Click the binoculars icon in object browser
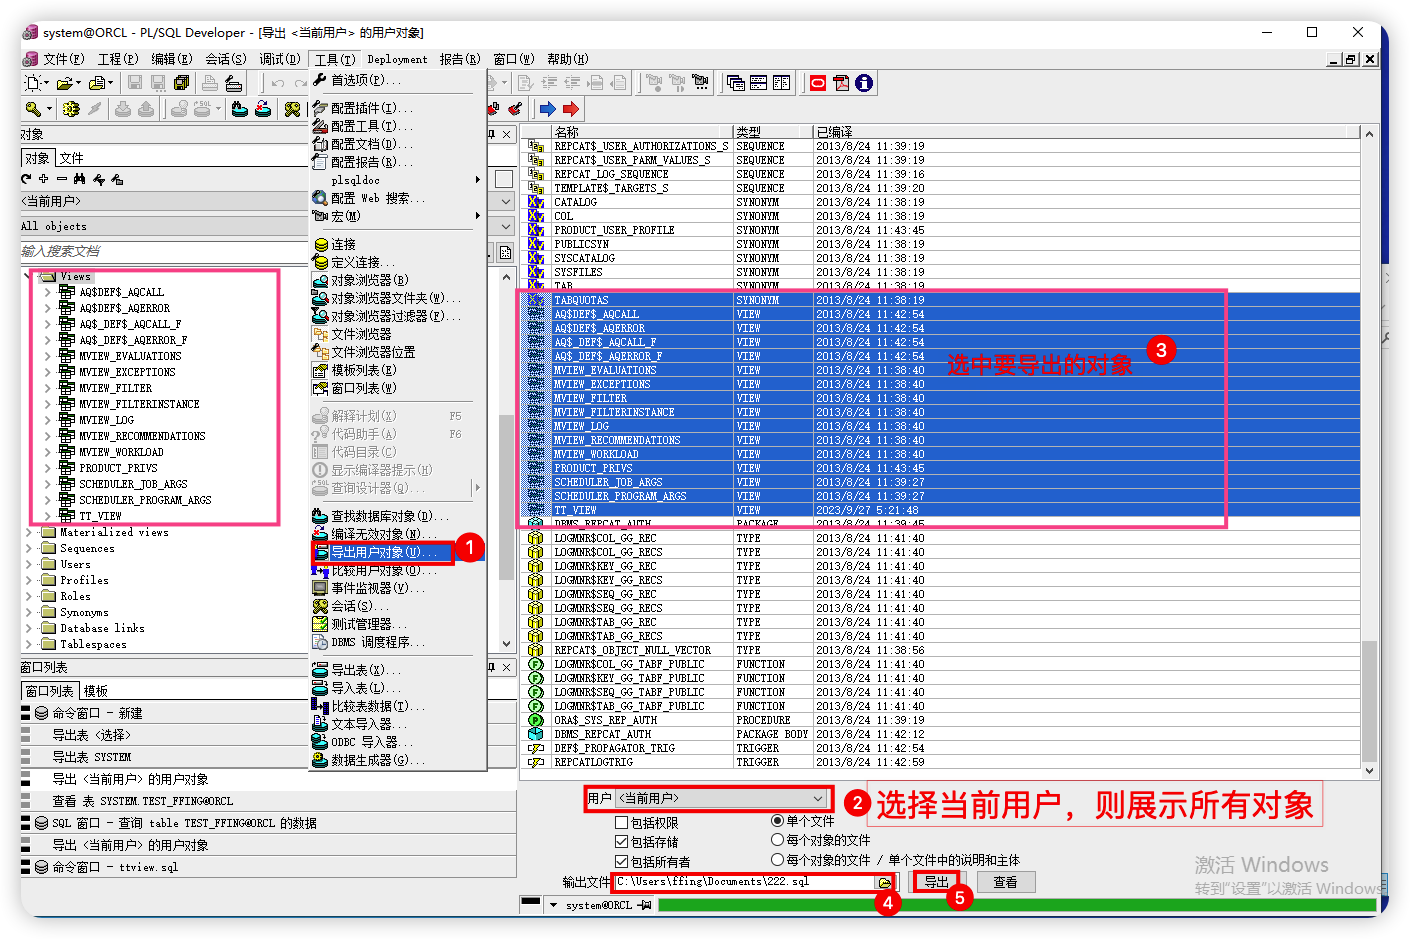Image resolution: width=1410 pixels, height=939 pixels. (79, 179)
